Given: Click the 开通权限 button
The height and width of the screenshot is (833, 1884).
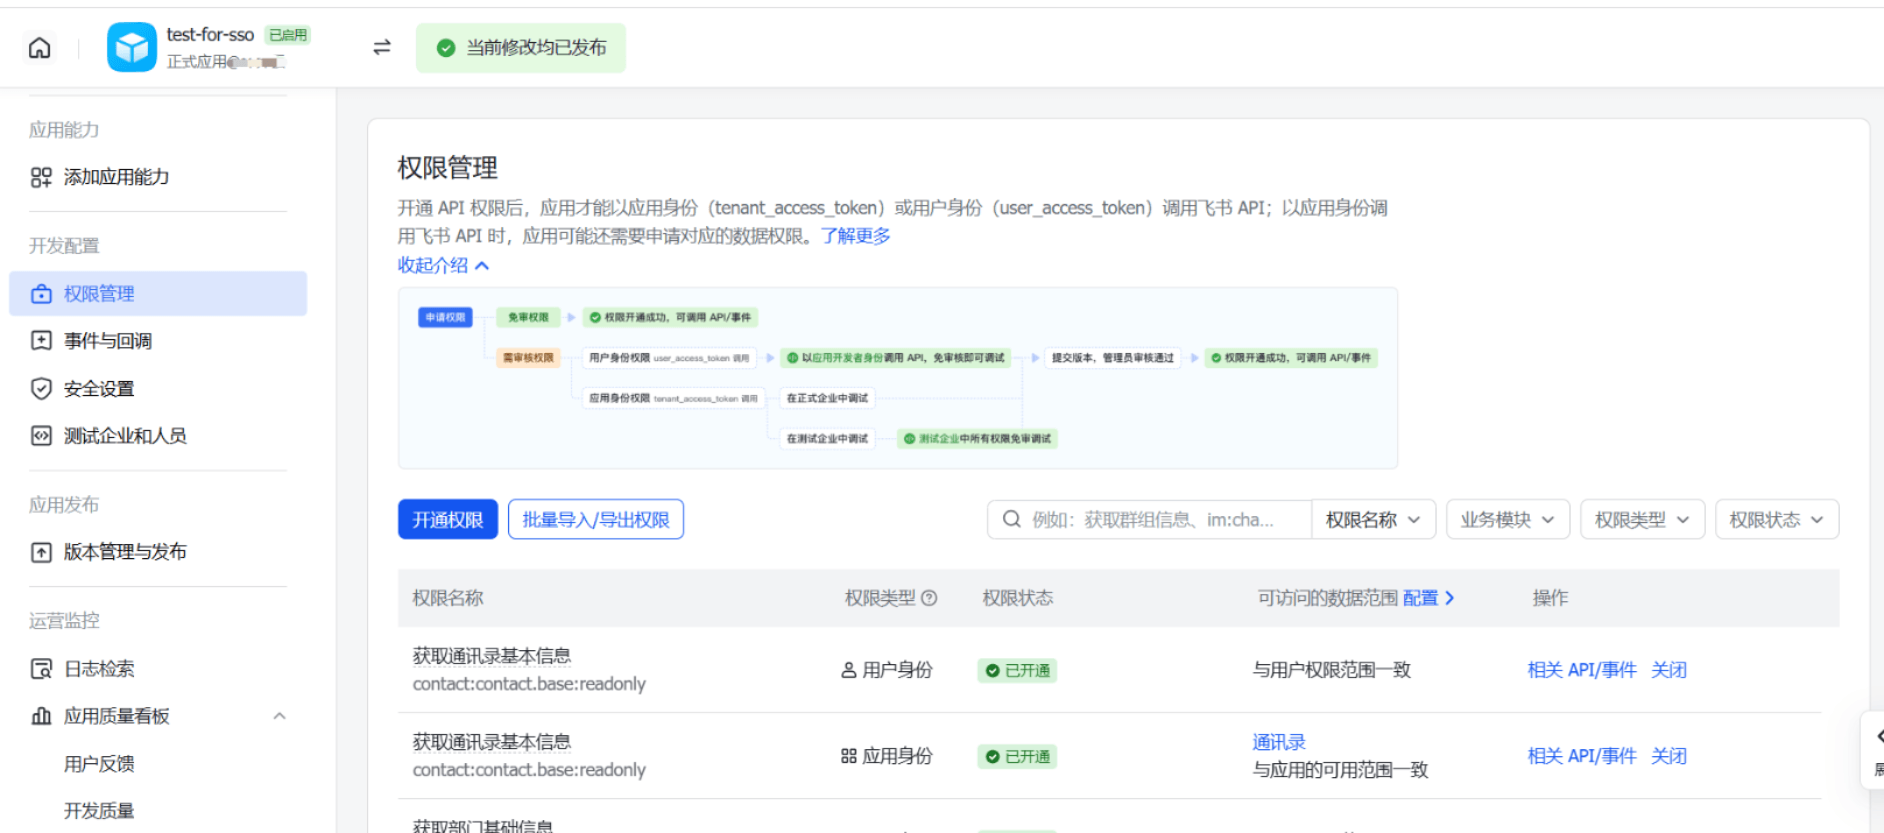Looking at the screenshot, I should tap(448, 520).
